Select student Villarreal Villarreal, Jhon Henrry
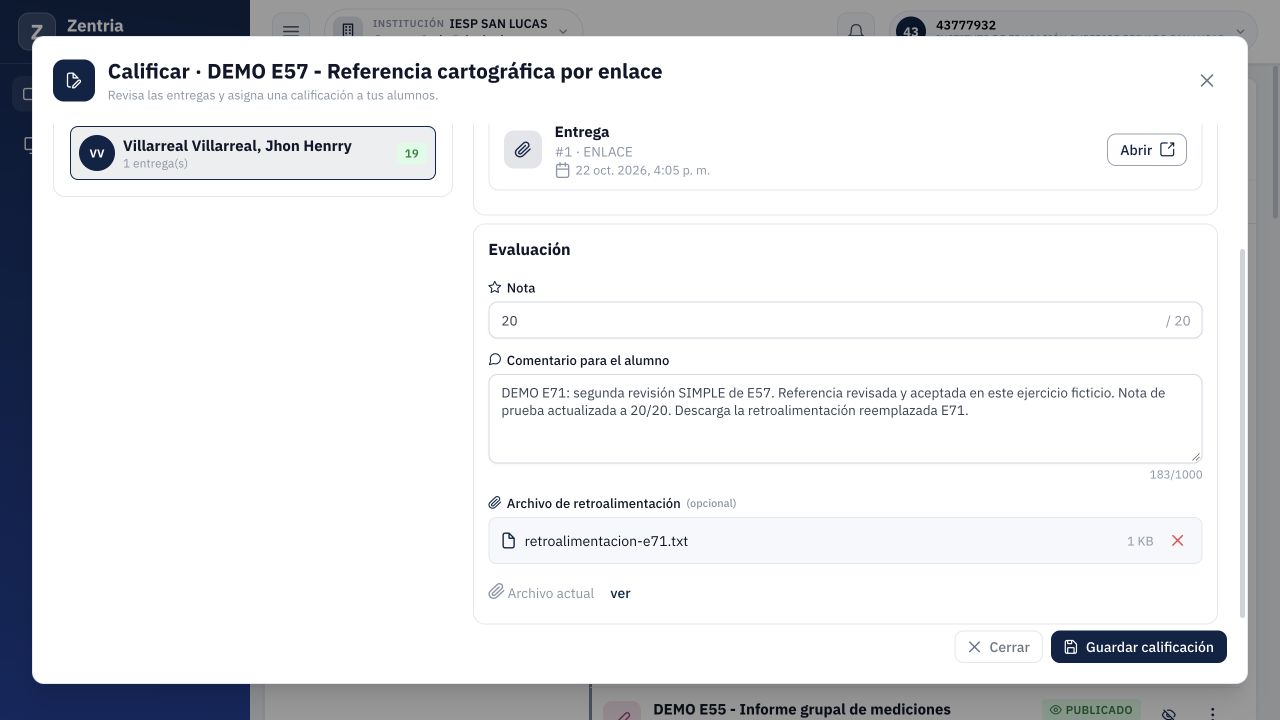1280x720 pixels. pyautogui.click(x=253, y=153)
